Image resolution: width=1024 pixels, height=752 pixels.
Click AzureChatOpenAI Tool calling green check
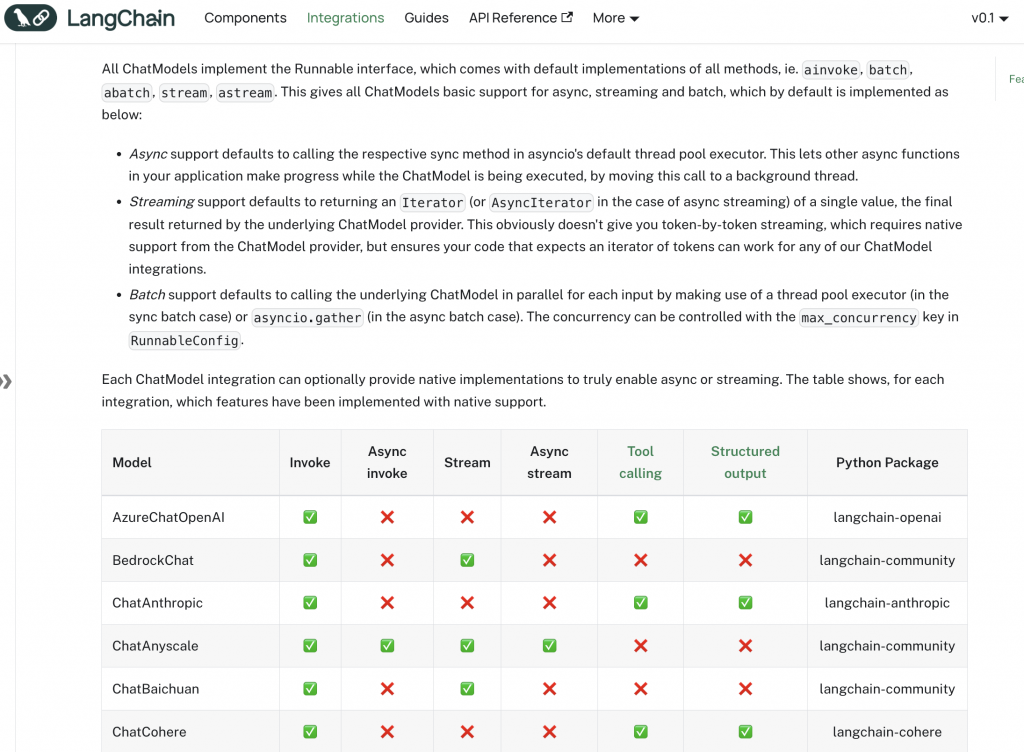click(x=641, y=517)
